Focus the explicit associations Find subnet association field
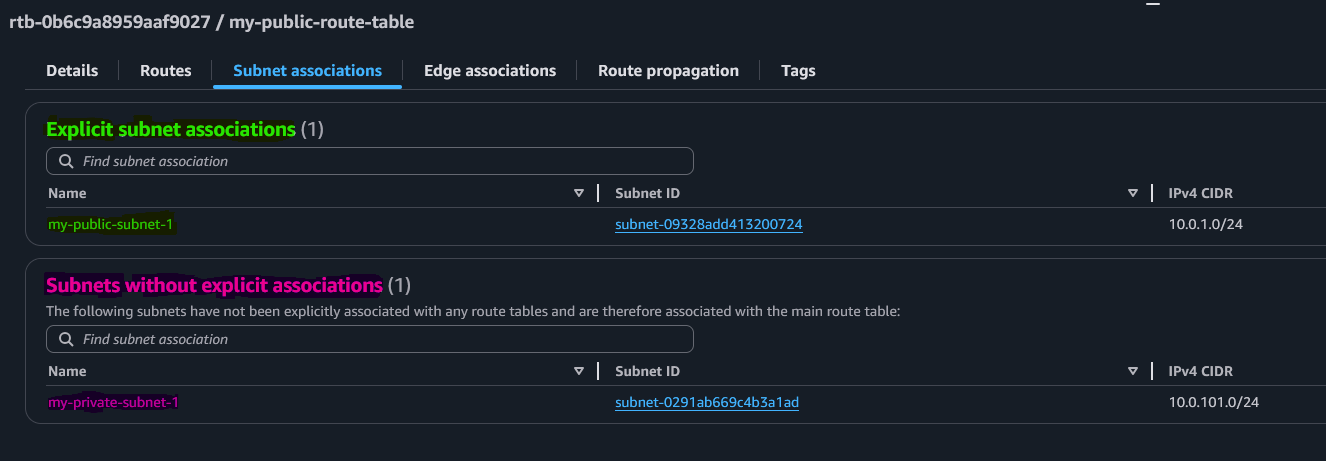This screenshot has height=461, width=1326. click(380, 161)
